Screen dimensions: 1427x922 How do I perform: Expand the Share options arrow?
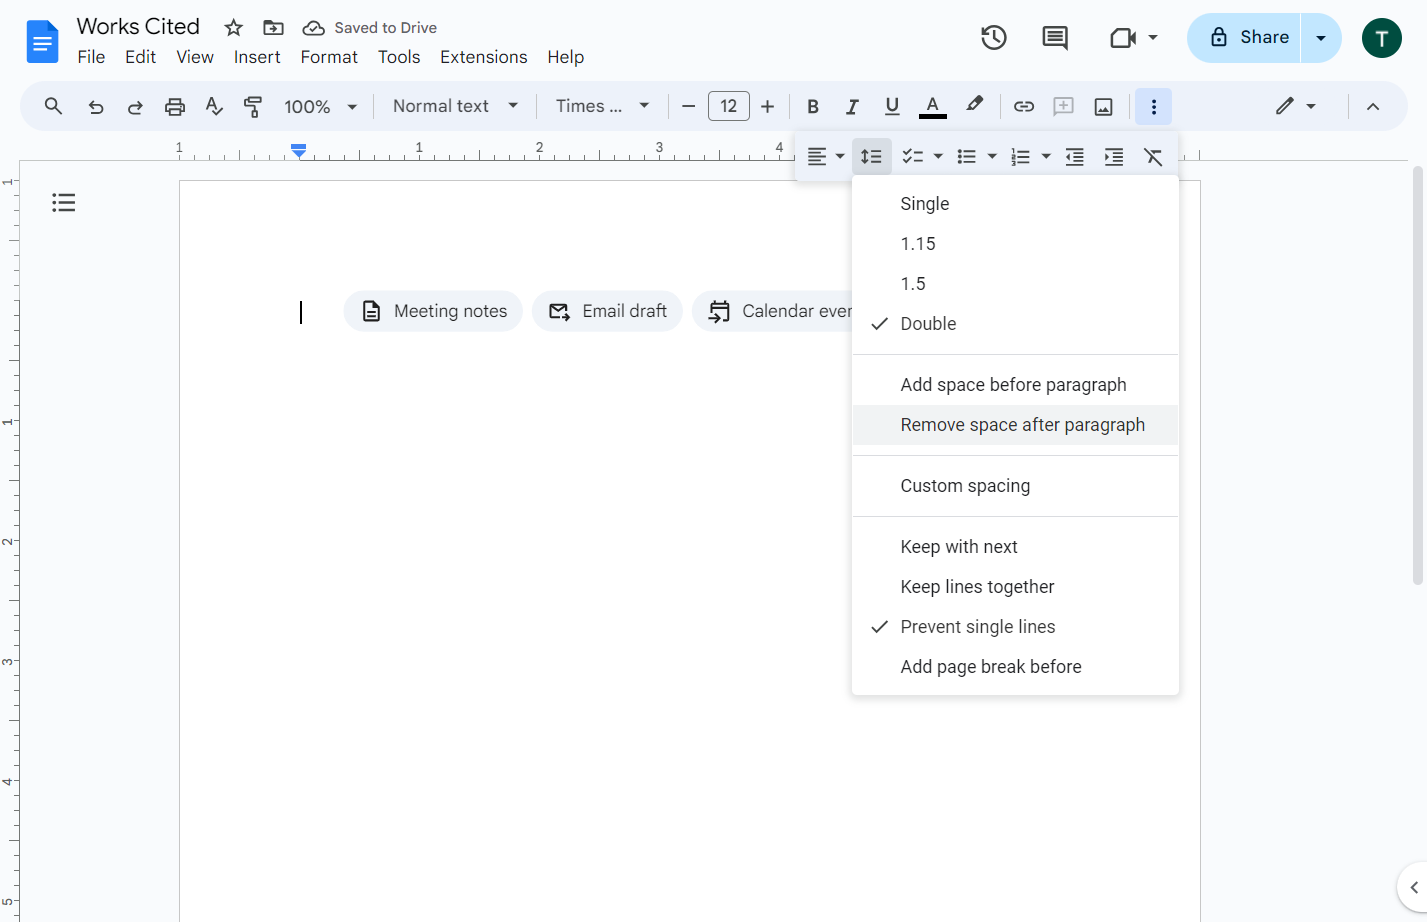click(x=1321, y=38)
